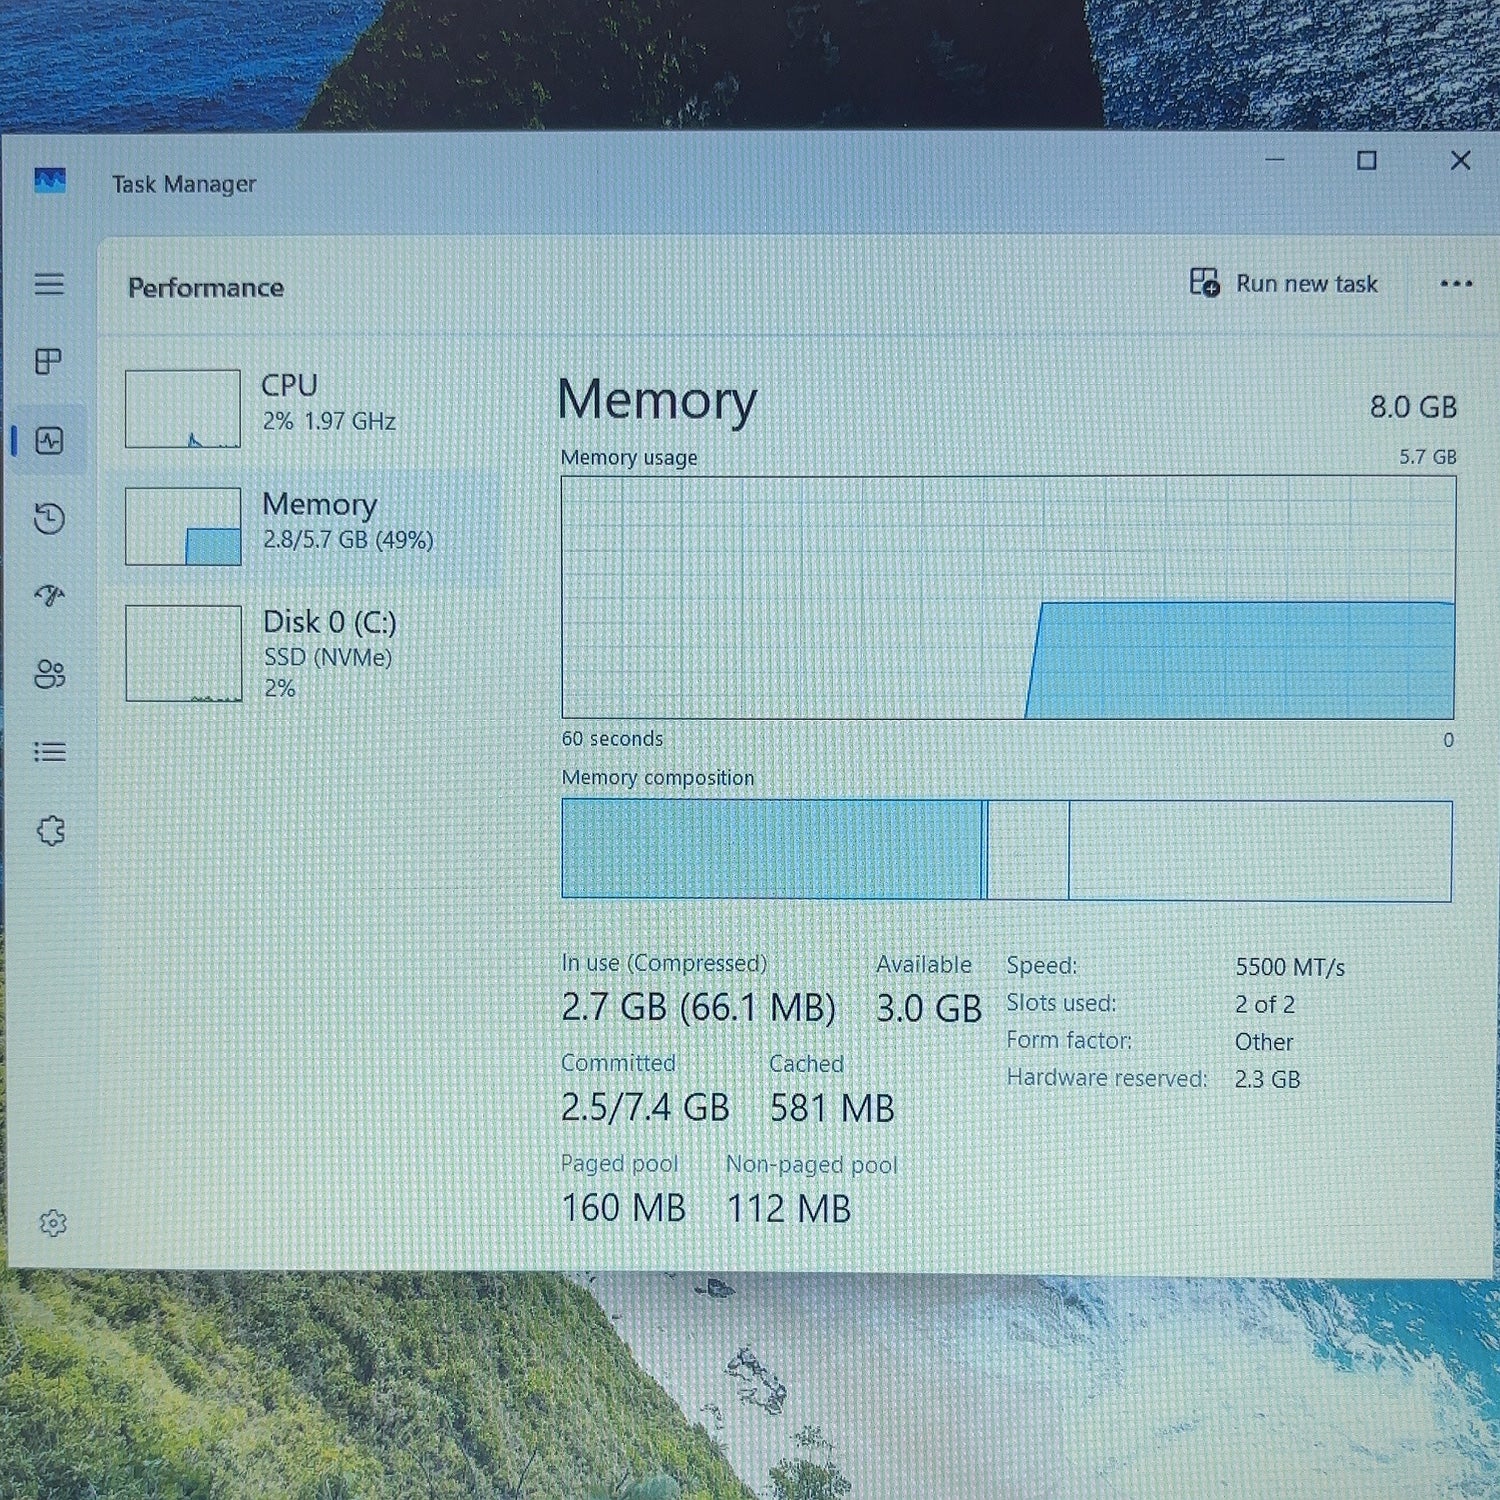This screenshot has height=1500, width=1500.
Task: Open the Users page icon
Action: click(49, 674)
